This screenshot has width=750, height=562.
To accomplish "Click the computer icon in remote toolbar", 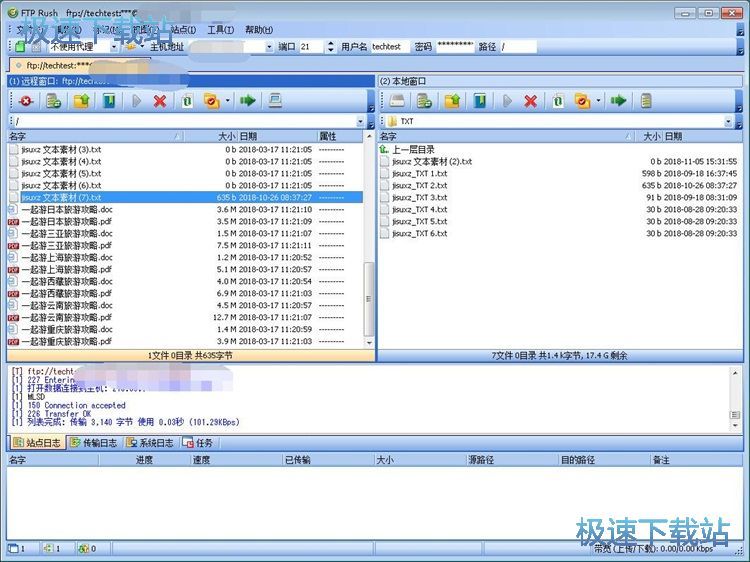I will pyautogui.click(x=275, y=101).
